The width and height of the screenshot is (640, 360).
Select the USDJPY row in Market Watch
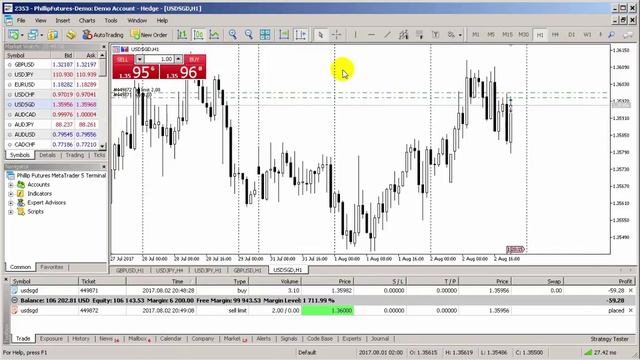click(x=52, y=75)
